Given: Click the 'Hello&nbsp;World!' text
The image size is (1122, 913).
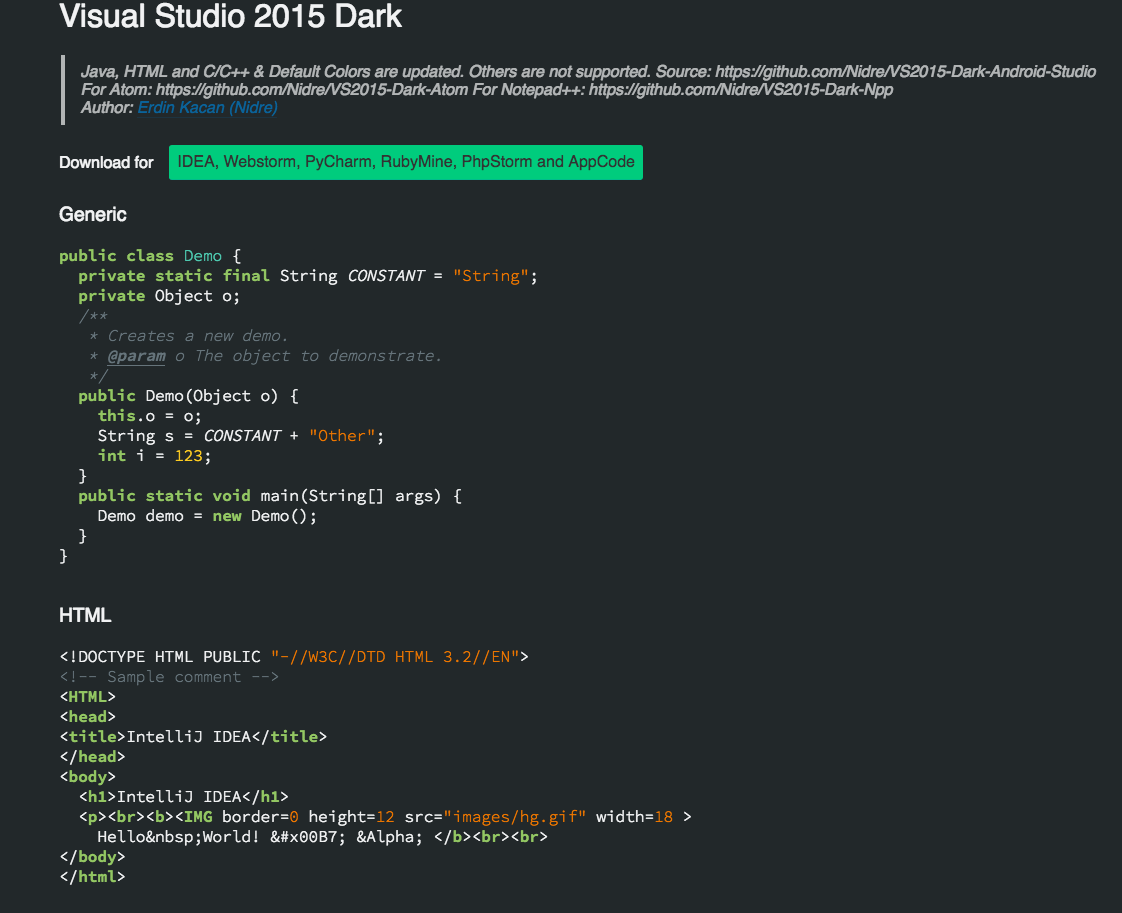Looking at the screenshot, I should click(x=179, y=837).
